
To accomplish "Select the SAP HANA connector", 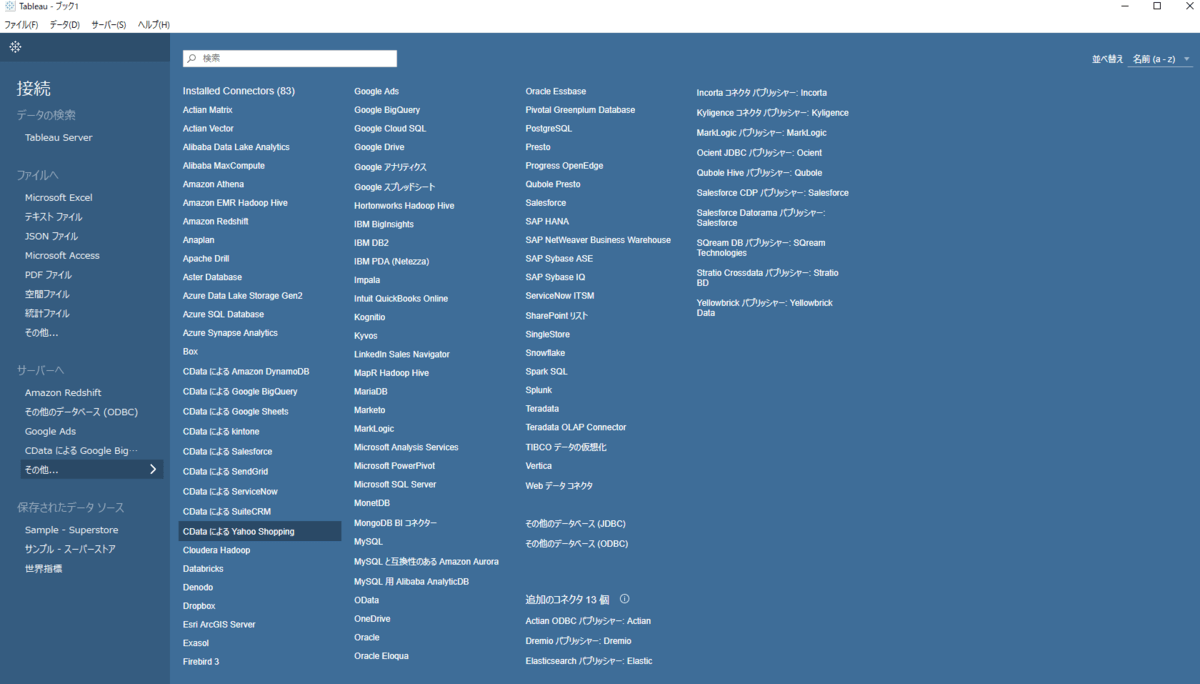I will pyautogui.click(x=547, y=221).
